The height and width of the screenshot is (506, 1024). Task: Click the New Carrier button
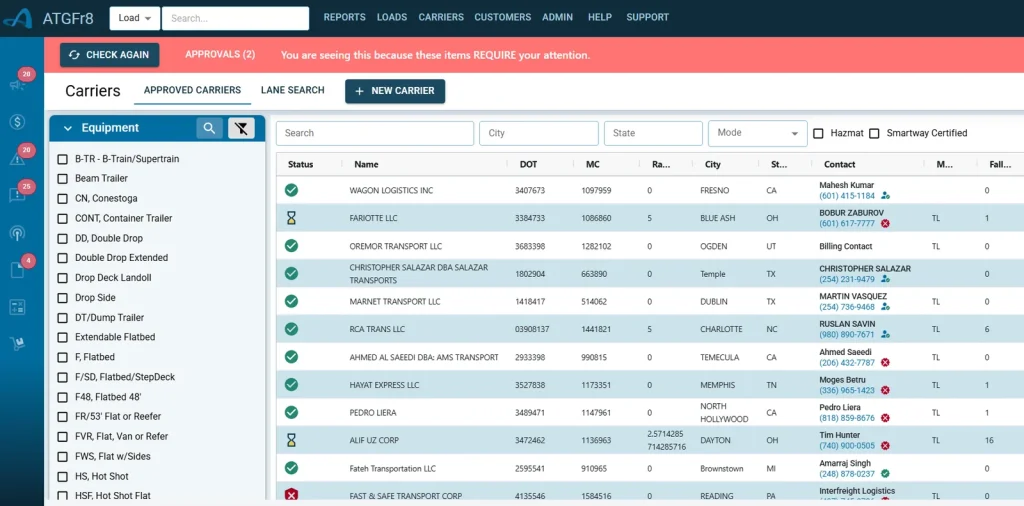point(394,91)
